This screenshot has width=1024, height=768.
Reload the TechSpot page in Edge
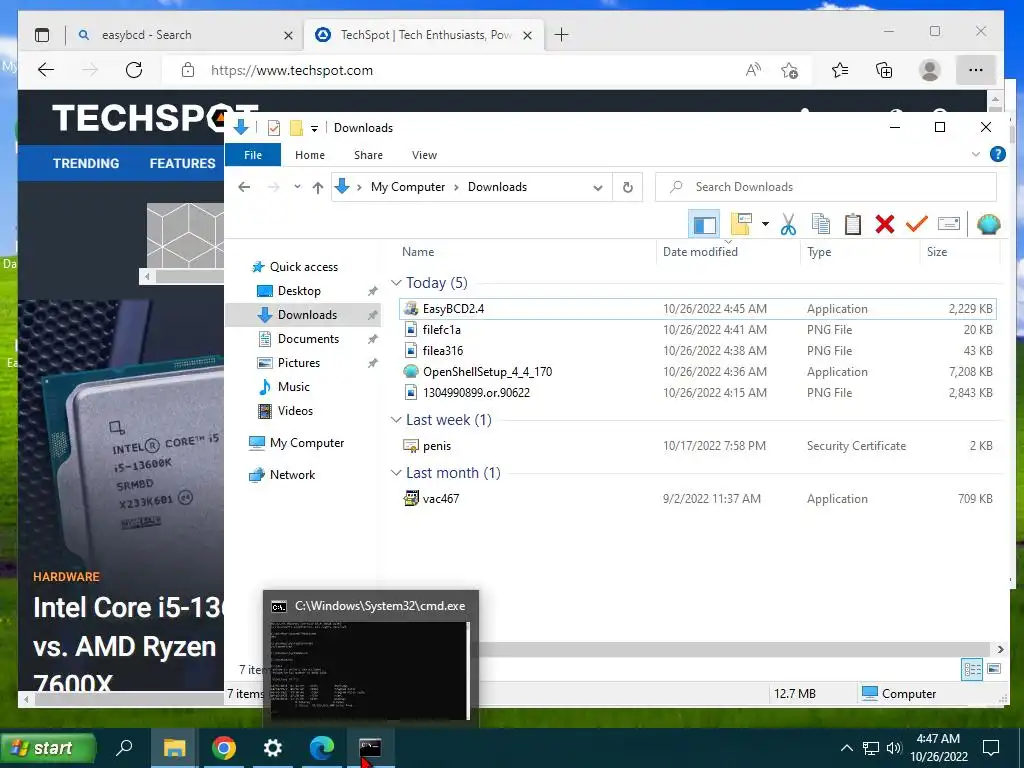(134, 70)
